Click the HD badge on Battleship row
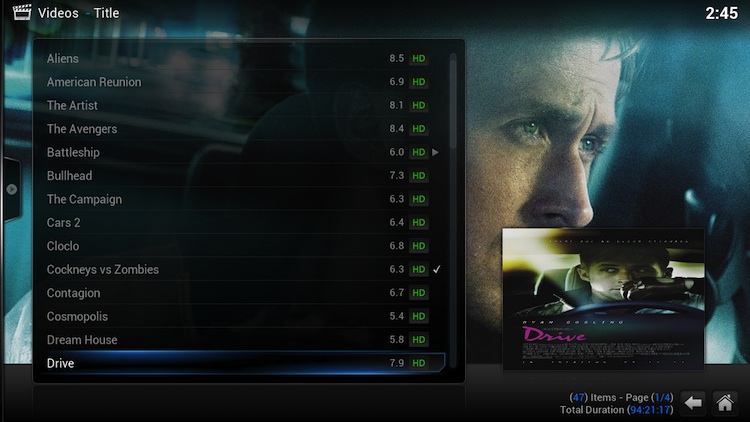 point(419,152)
